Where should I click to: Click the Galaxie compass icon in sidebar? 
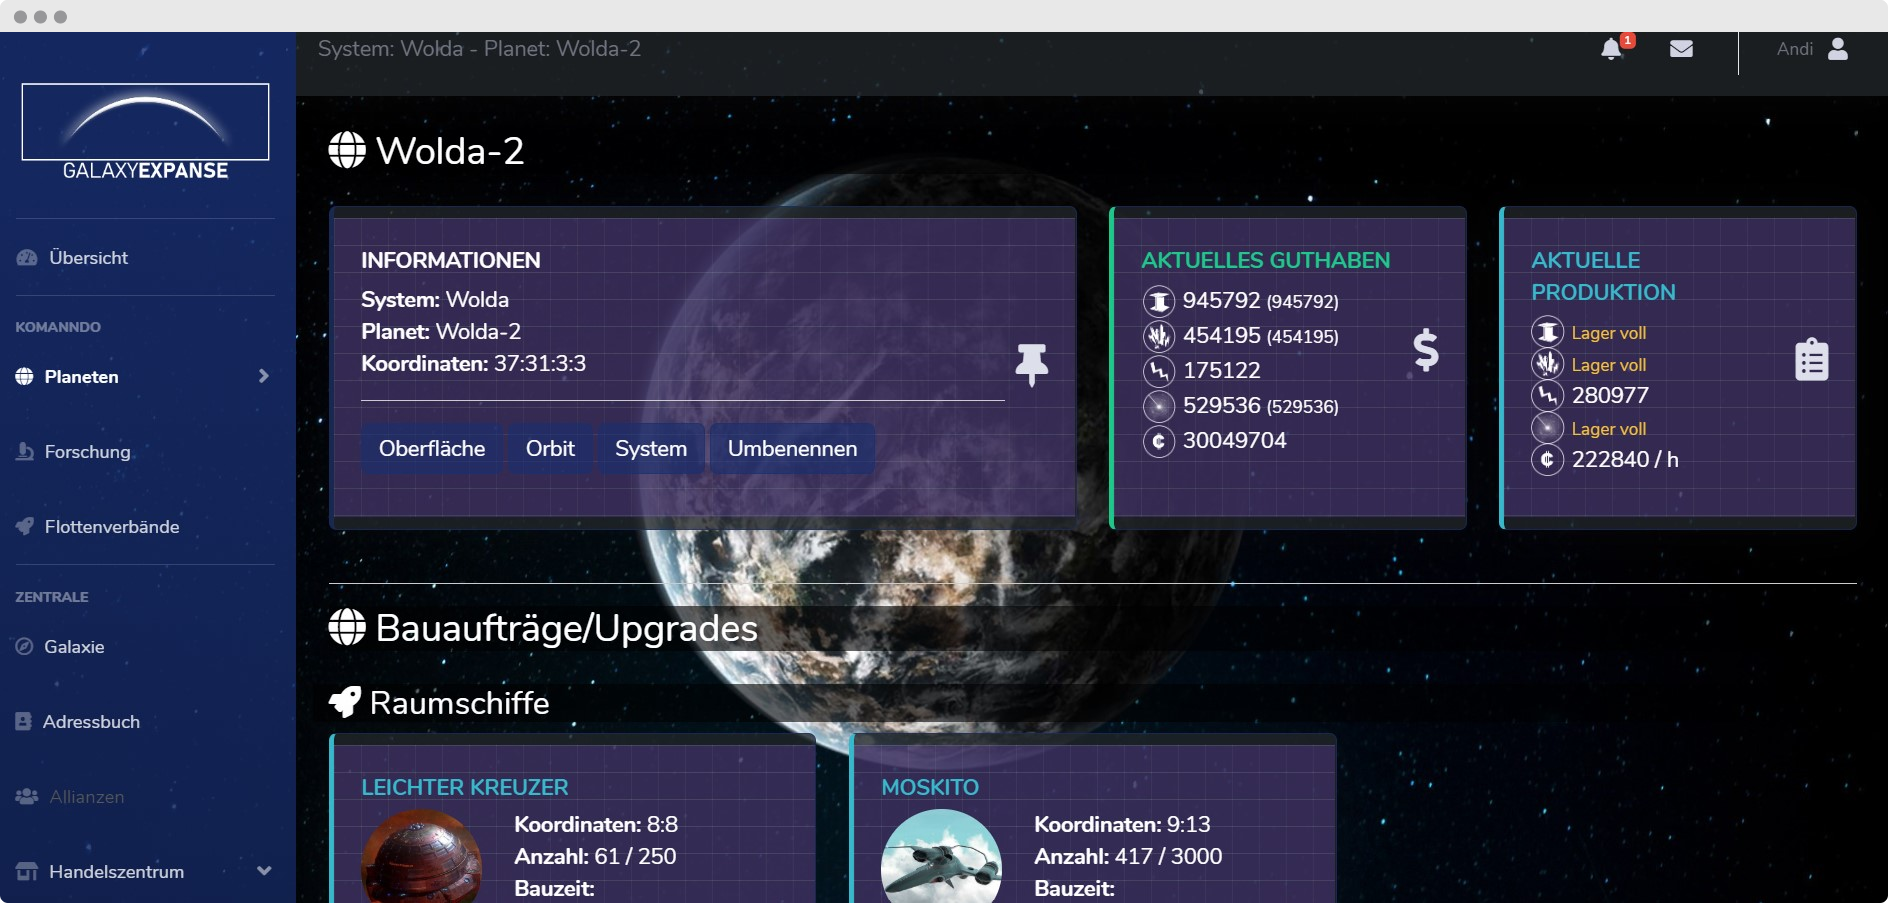[x=25, y=646]
